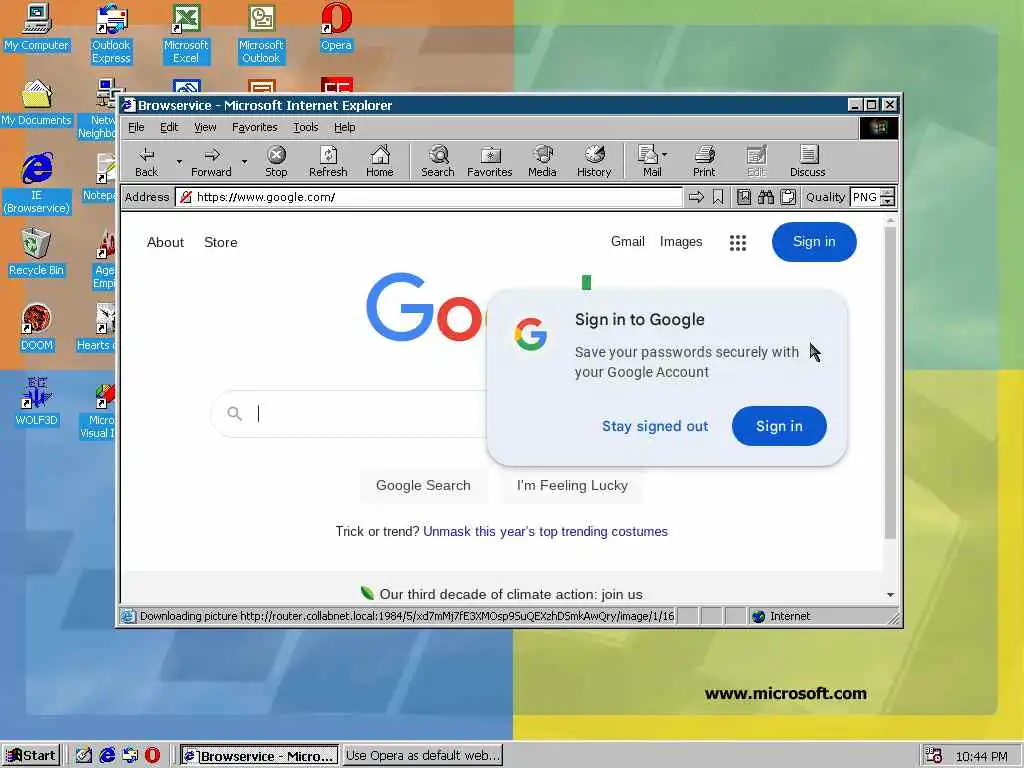Open the Gmail link
1024x768 pixels.
tap(628, 242)
